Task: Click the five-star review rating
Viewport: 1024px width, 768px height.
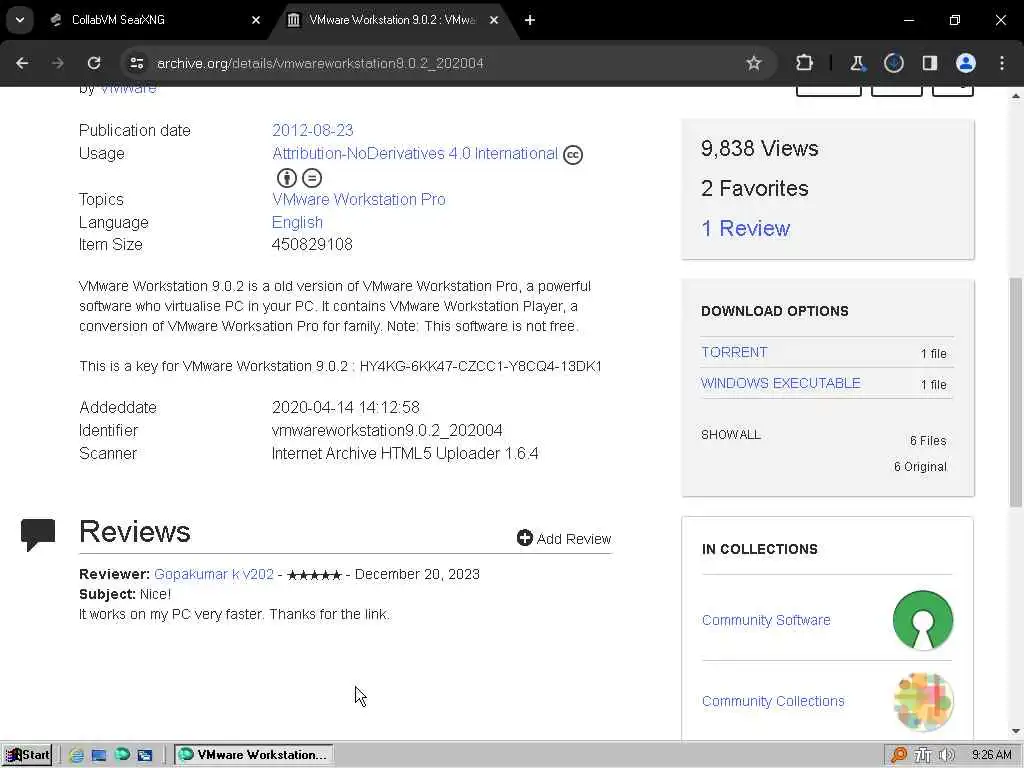Action: (314, 575)
